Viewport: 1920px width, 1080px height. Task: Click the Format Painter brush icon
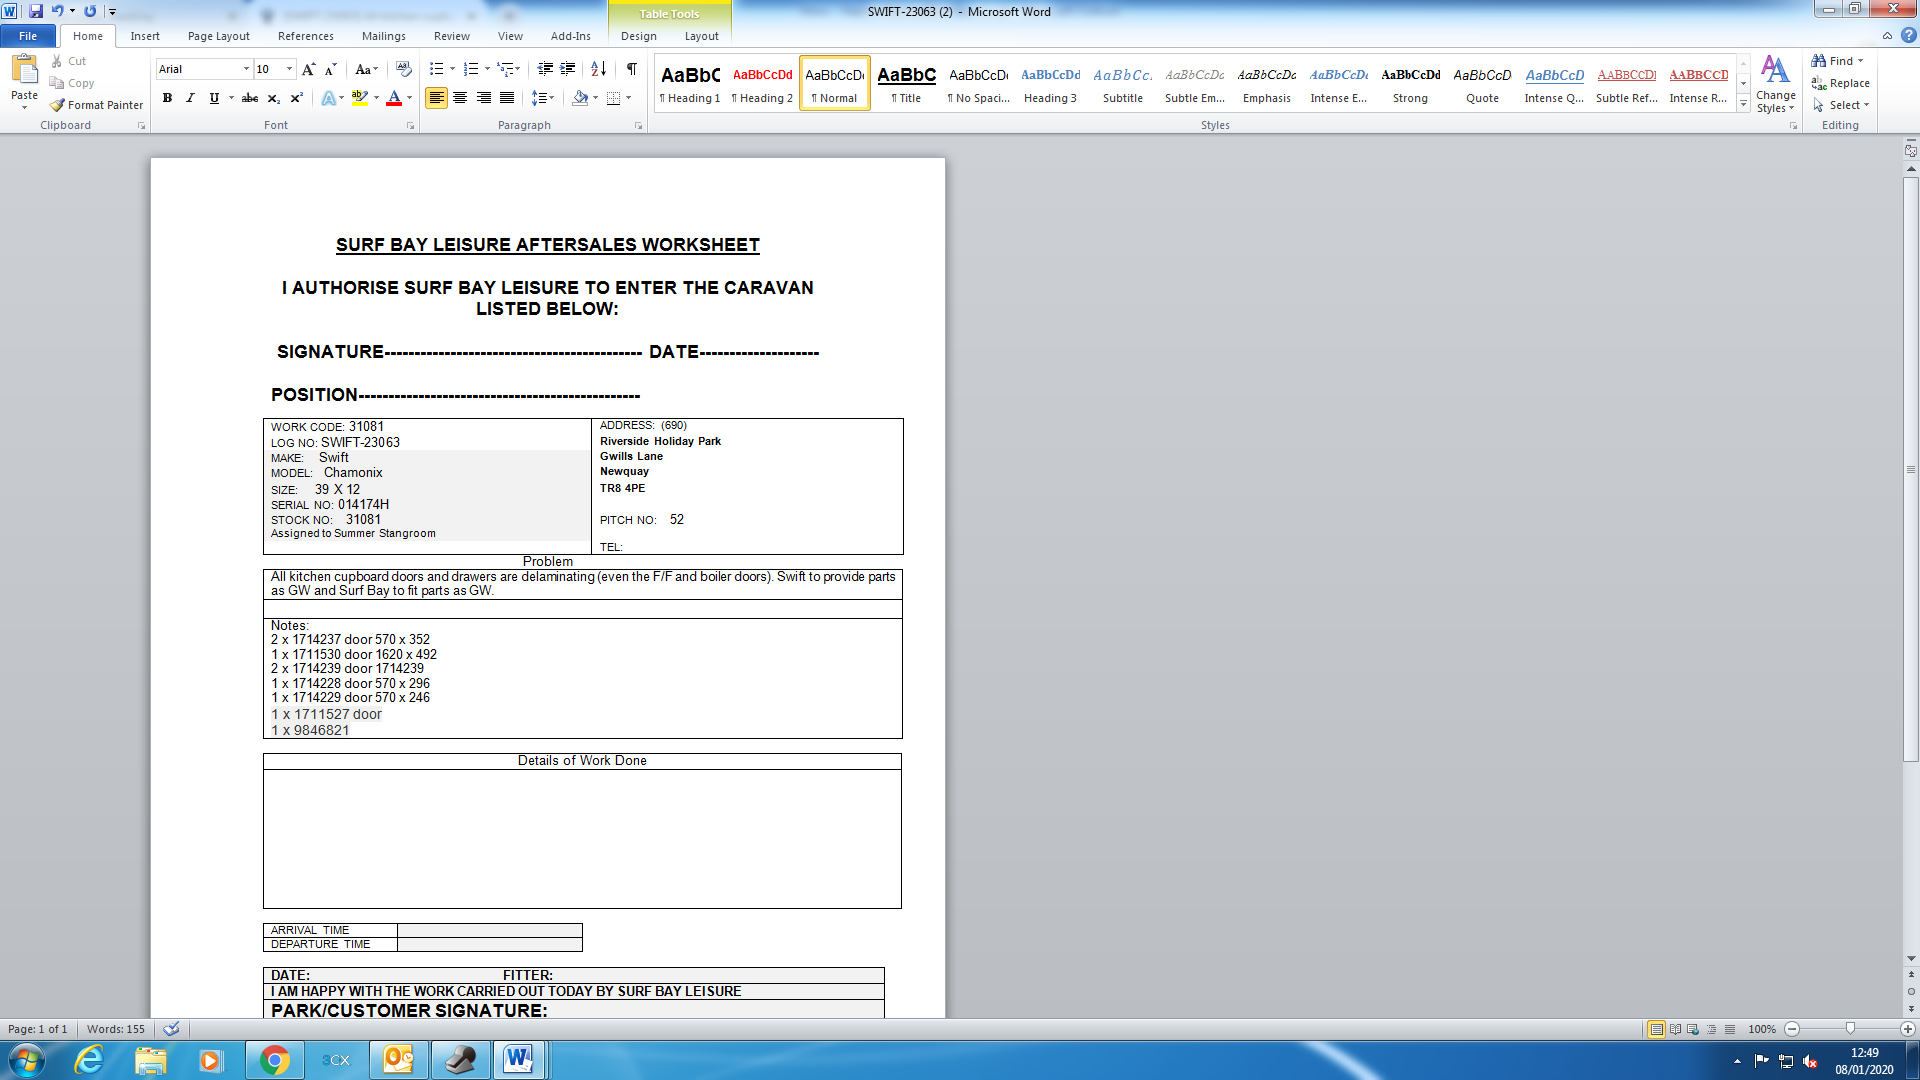tap(58, 105)
